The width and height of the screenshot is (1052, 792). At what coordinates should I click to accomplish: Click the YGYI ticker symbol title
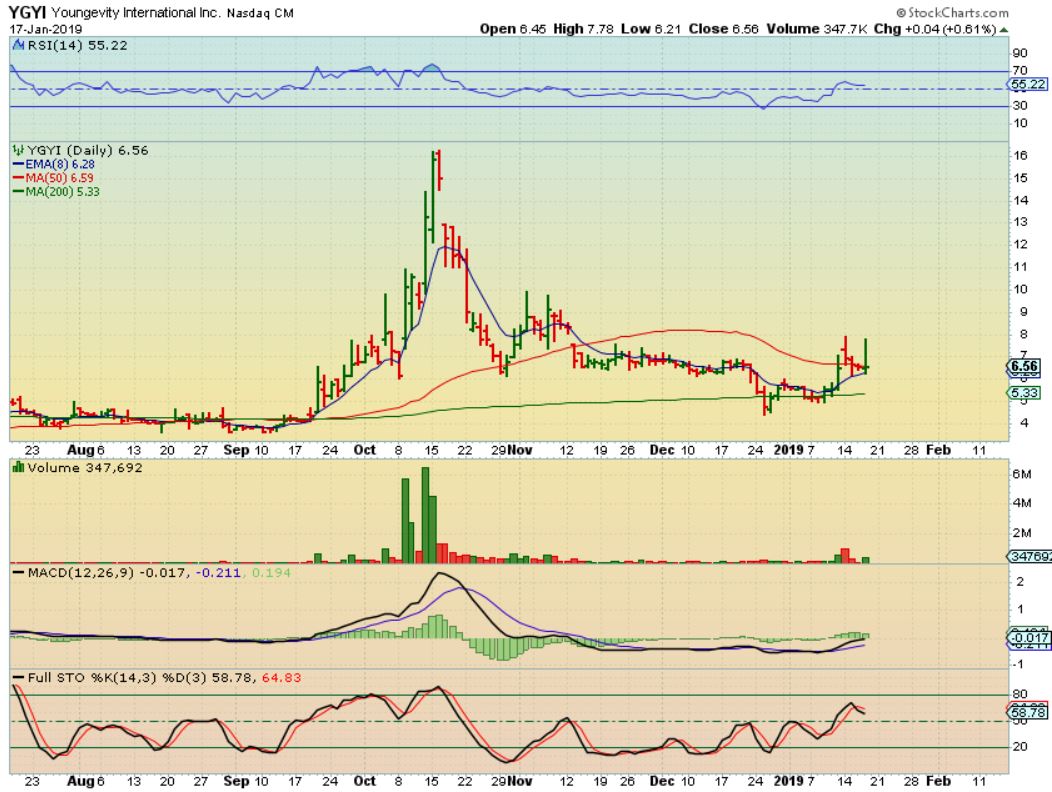24,13
